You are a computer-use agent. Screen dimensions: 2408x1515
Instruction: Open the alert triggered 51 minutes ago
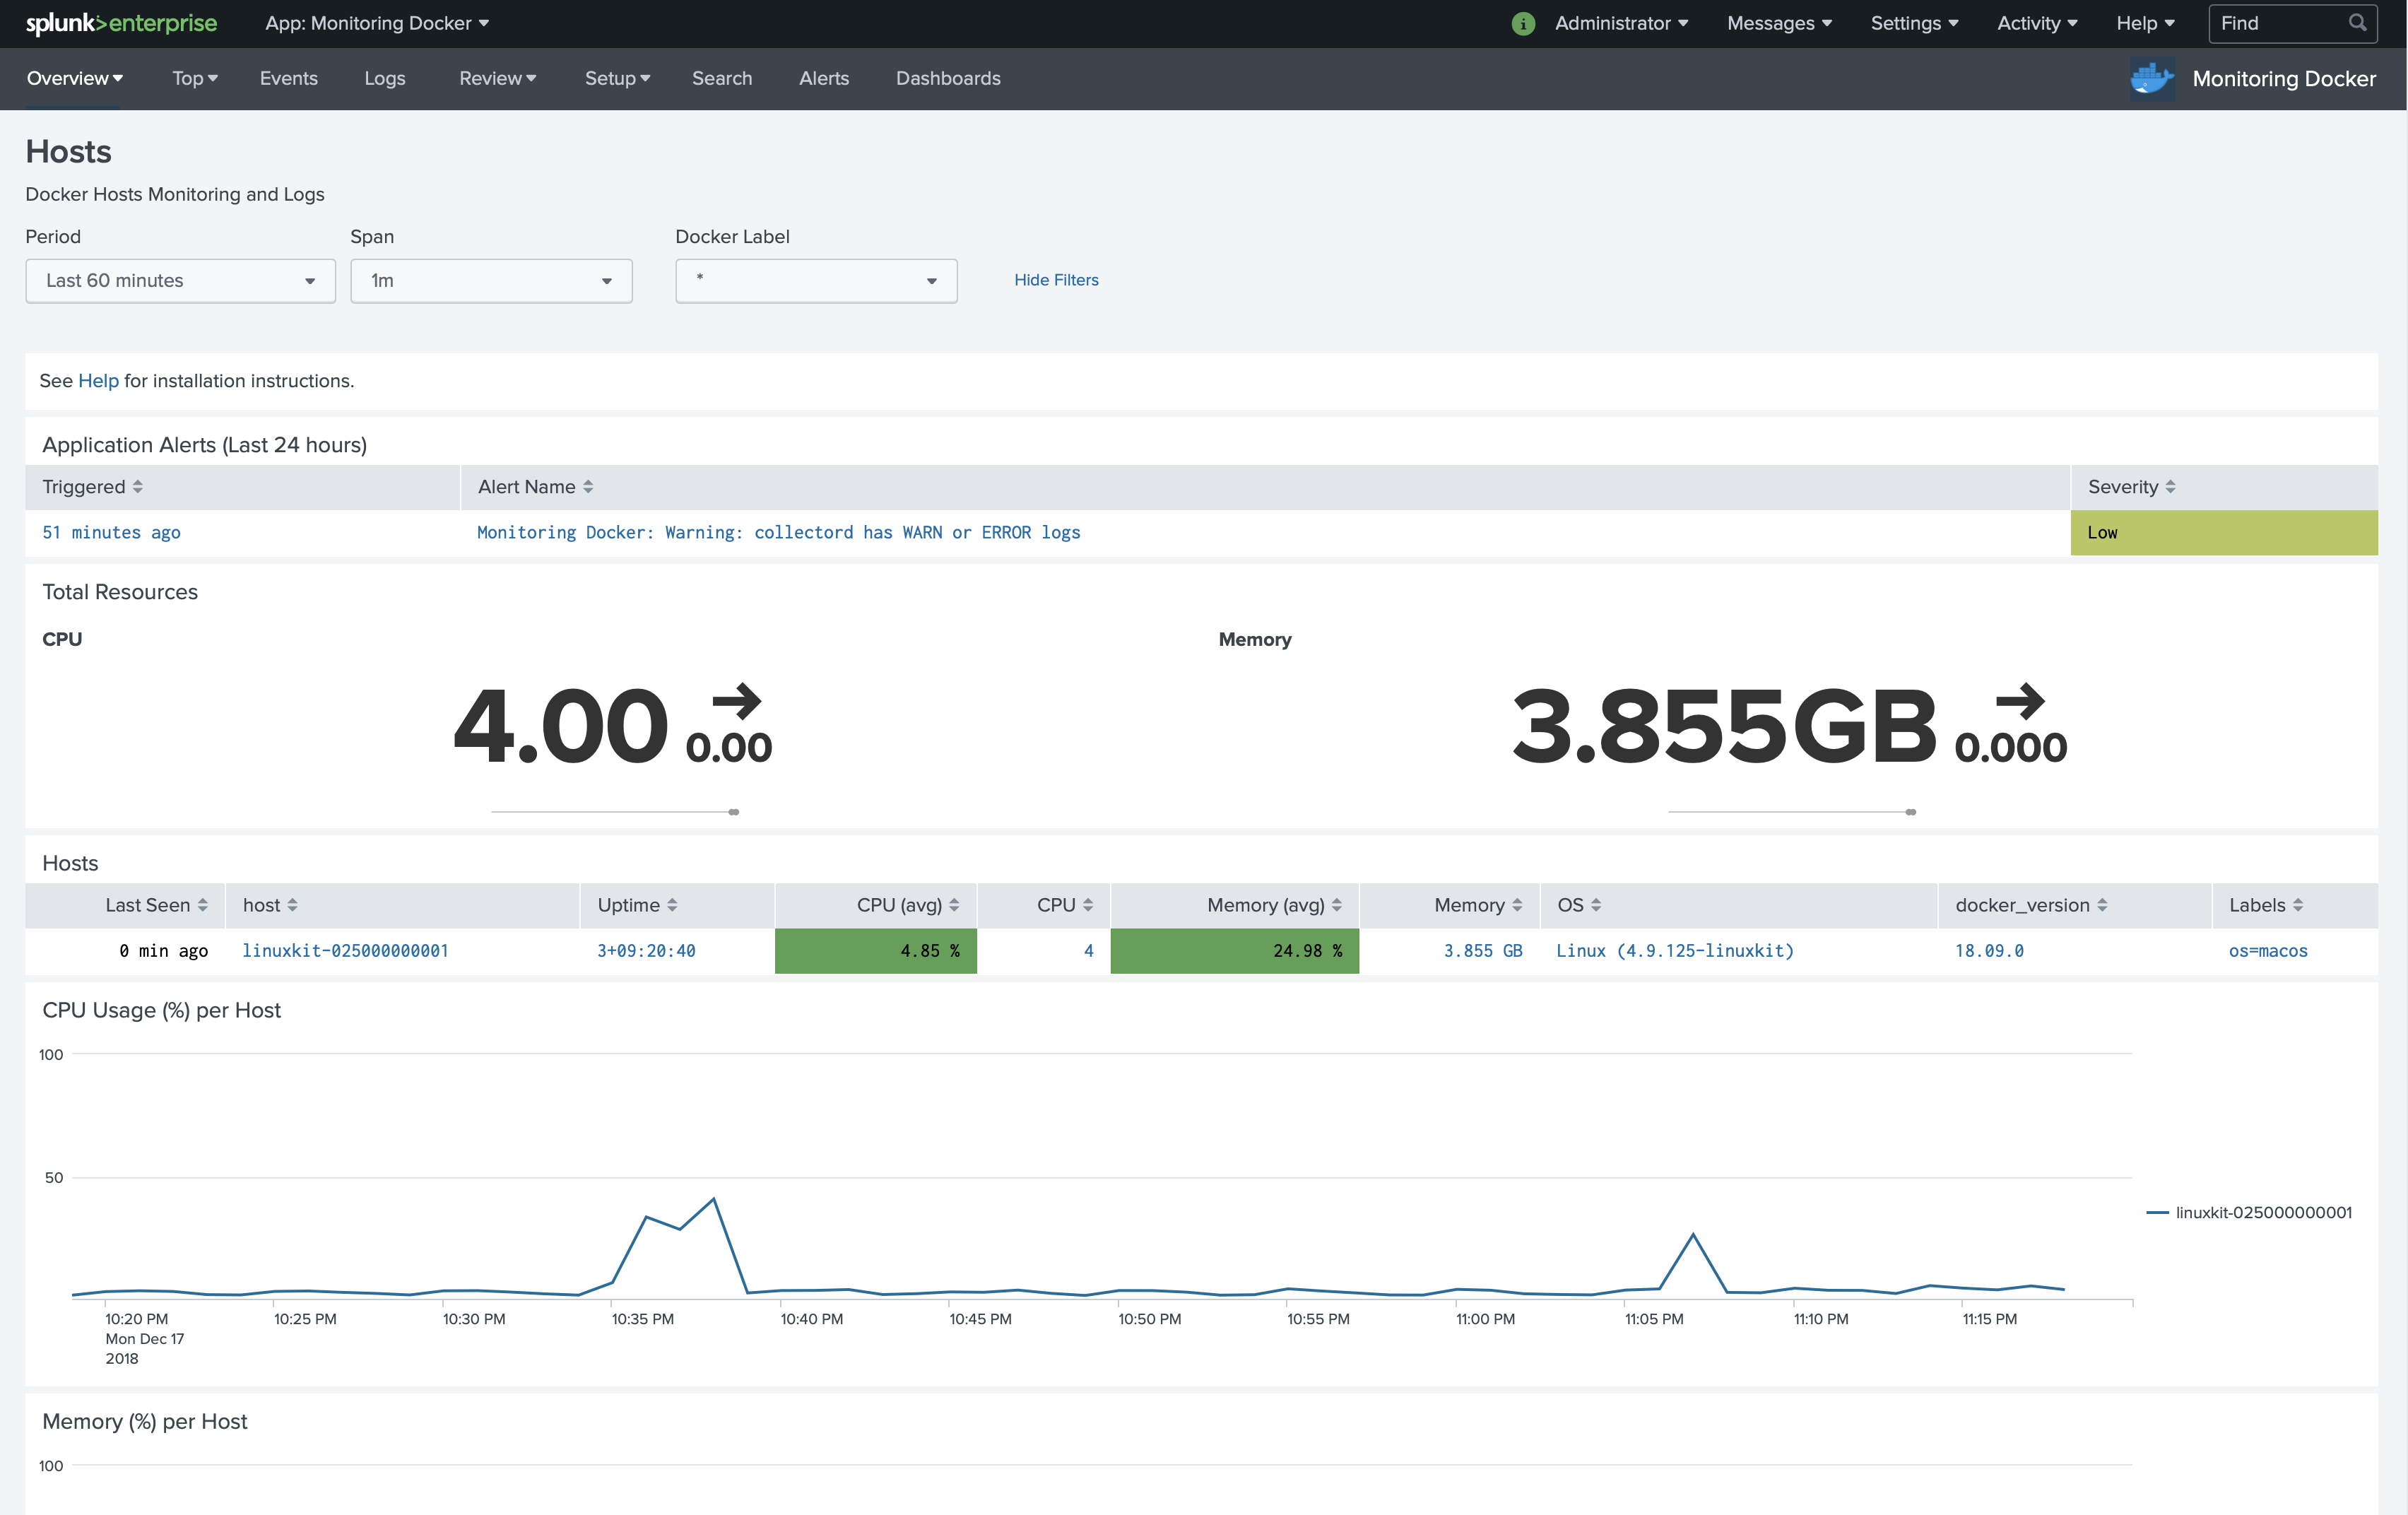pyautogui.click(x=111, y=532)
